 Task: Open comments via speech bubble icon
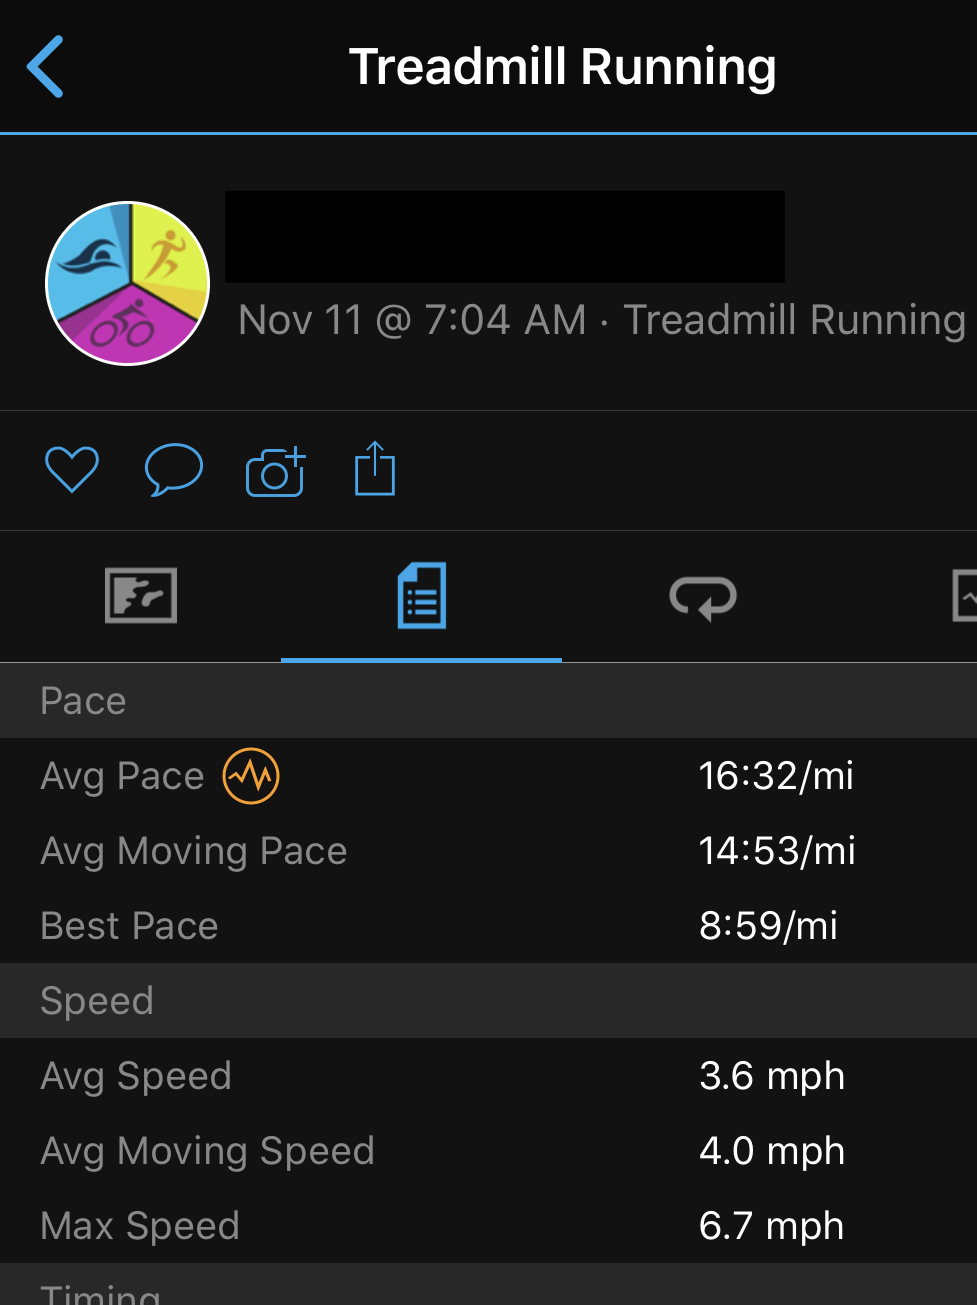click(x=174, y=469)
